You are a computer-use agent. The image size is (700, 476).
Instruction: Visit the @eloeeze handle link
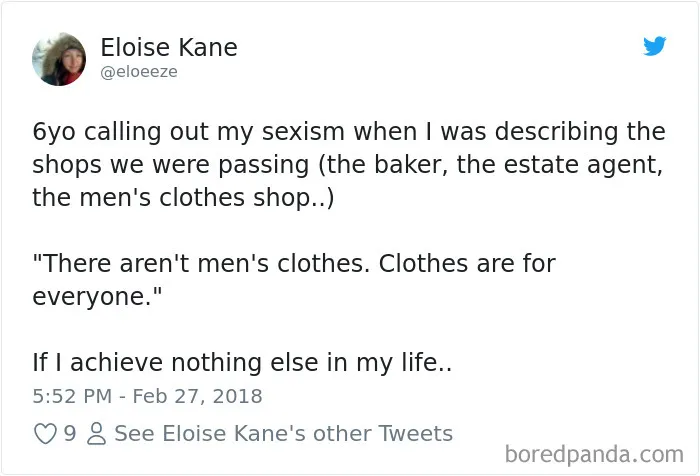click(139, 72)
